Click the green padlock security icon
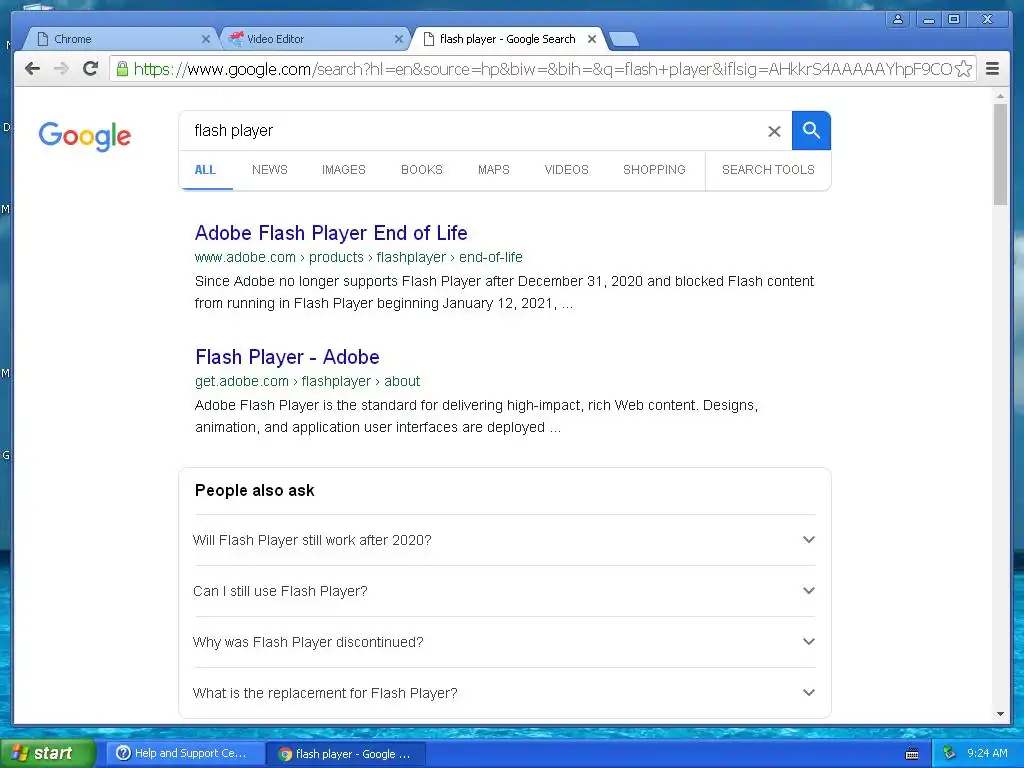Image resolution: width=1024 pixels, height=768 pixels. tap(122, 68)
